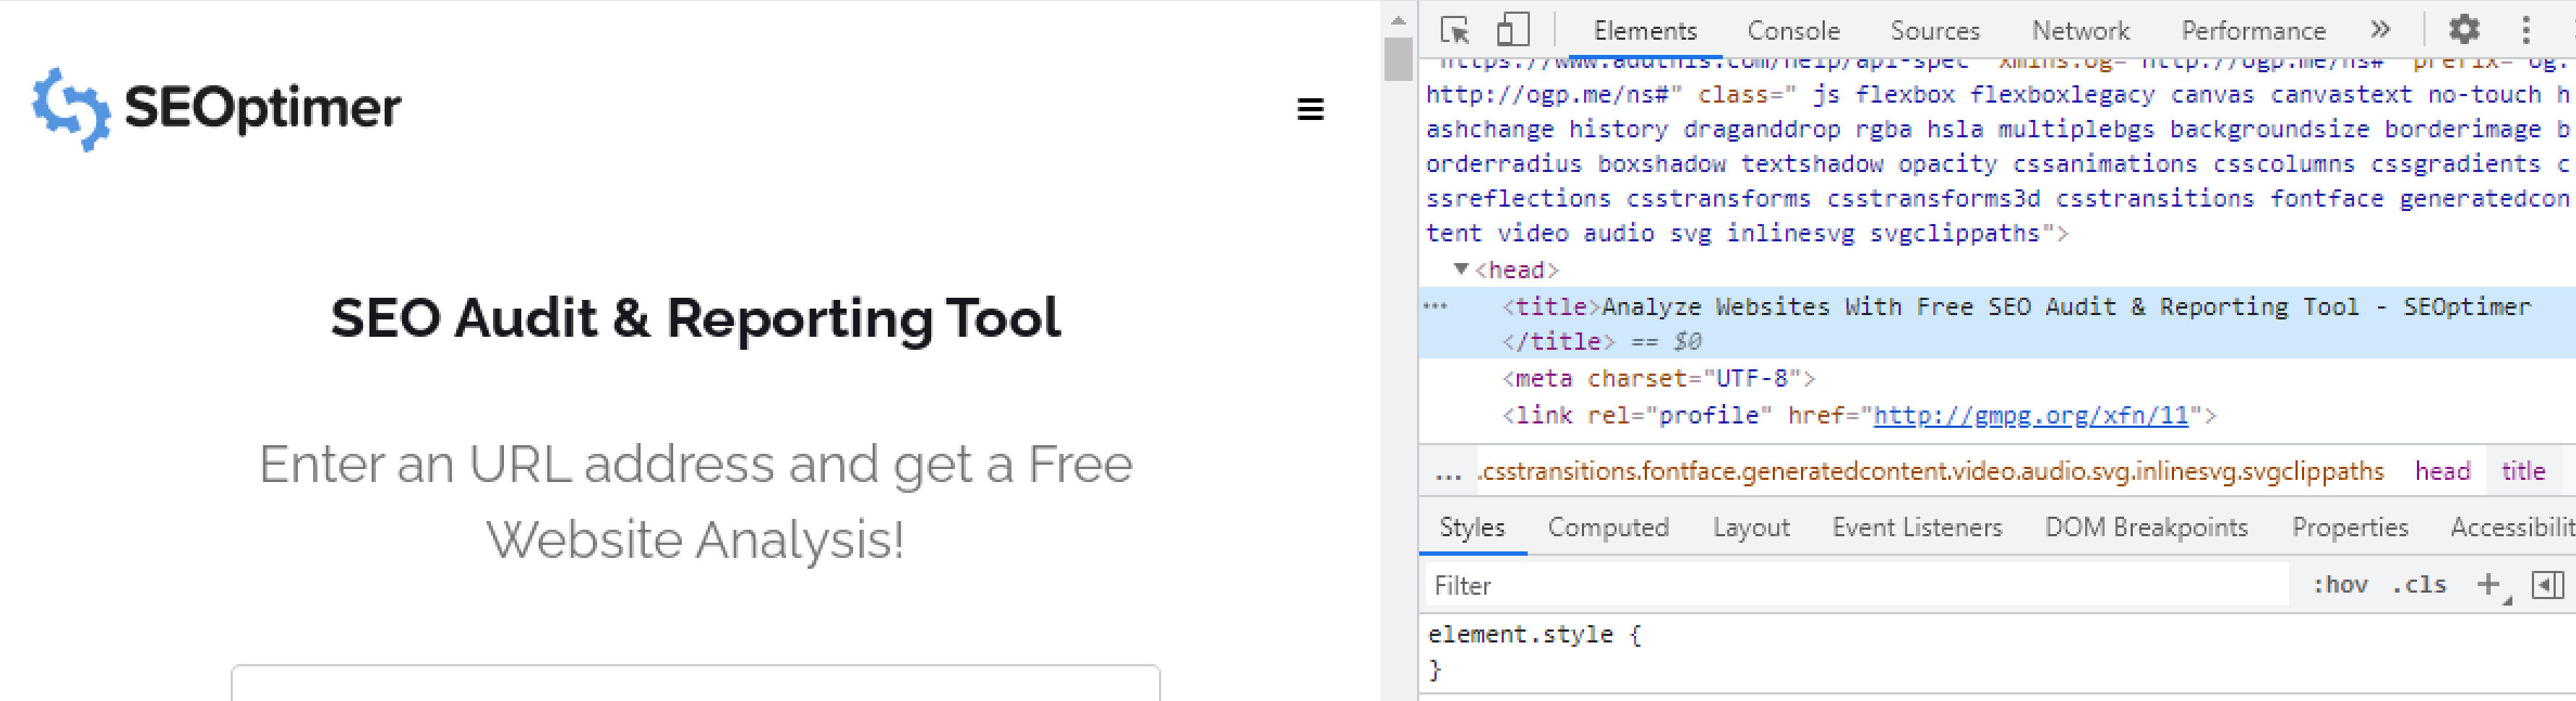Add a new style rule with plus icon

2490,585
